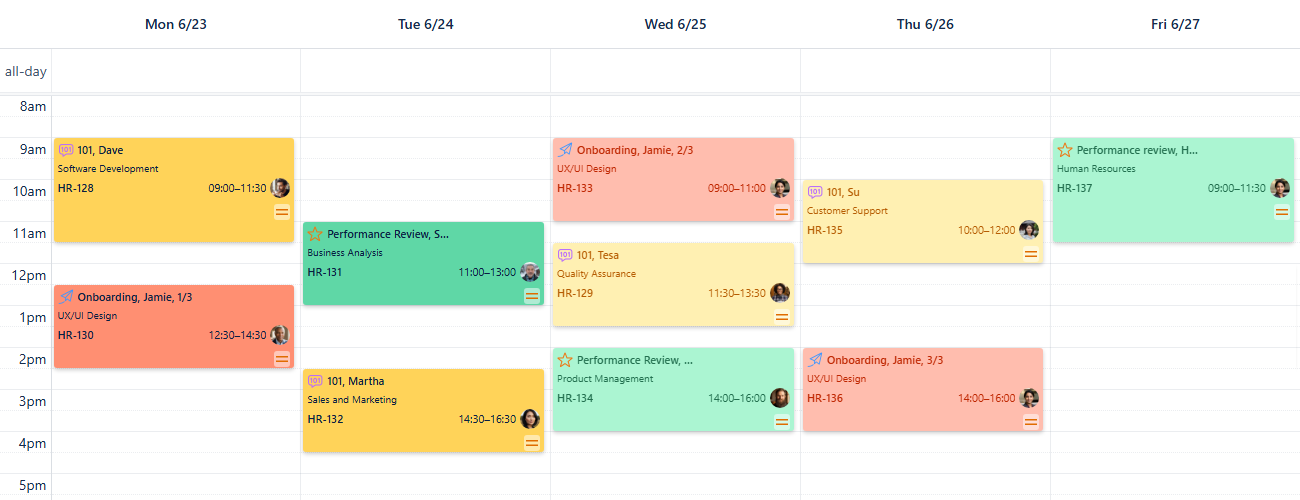Click the medium priority icon on HR-128 card
The height and width of the screenshot is (500, 1300).
(x=282, y=211)
